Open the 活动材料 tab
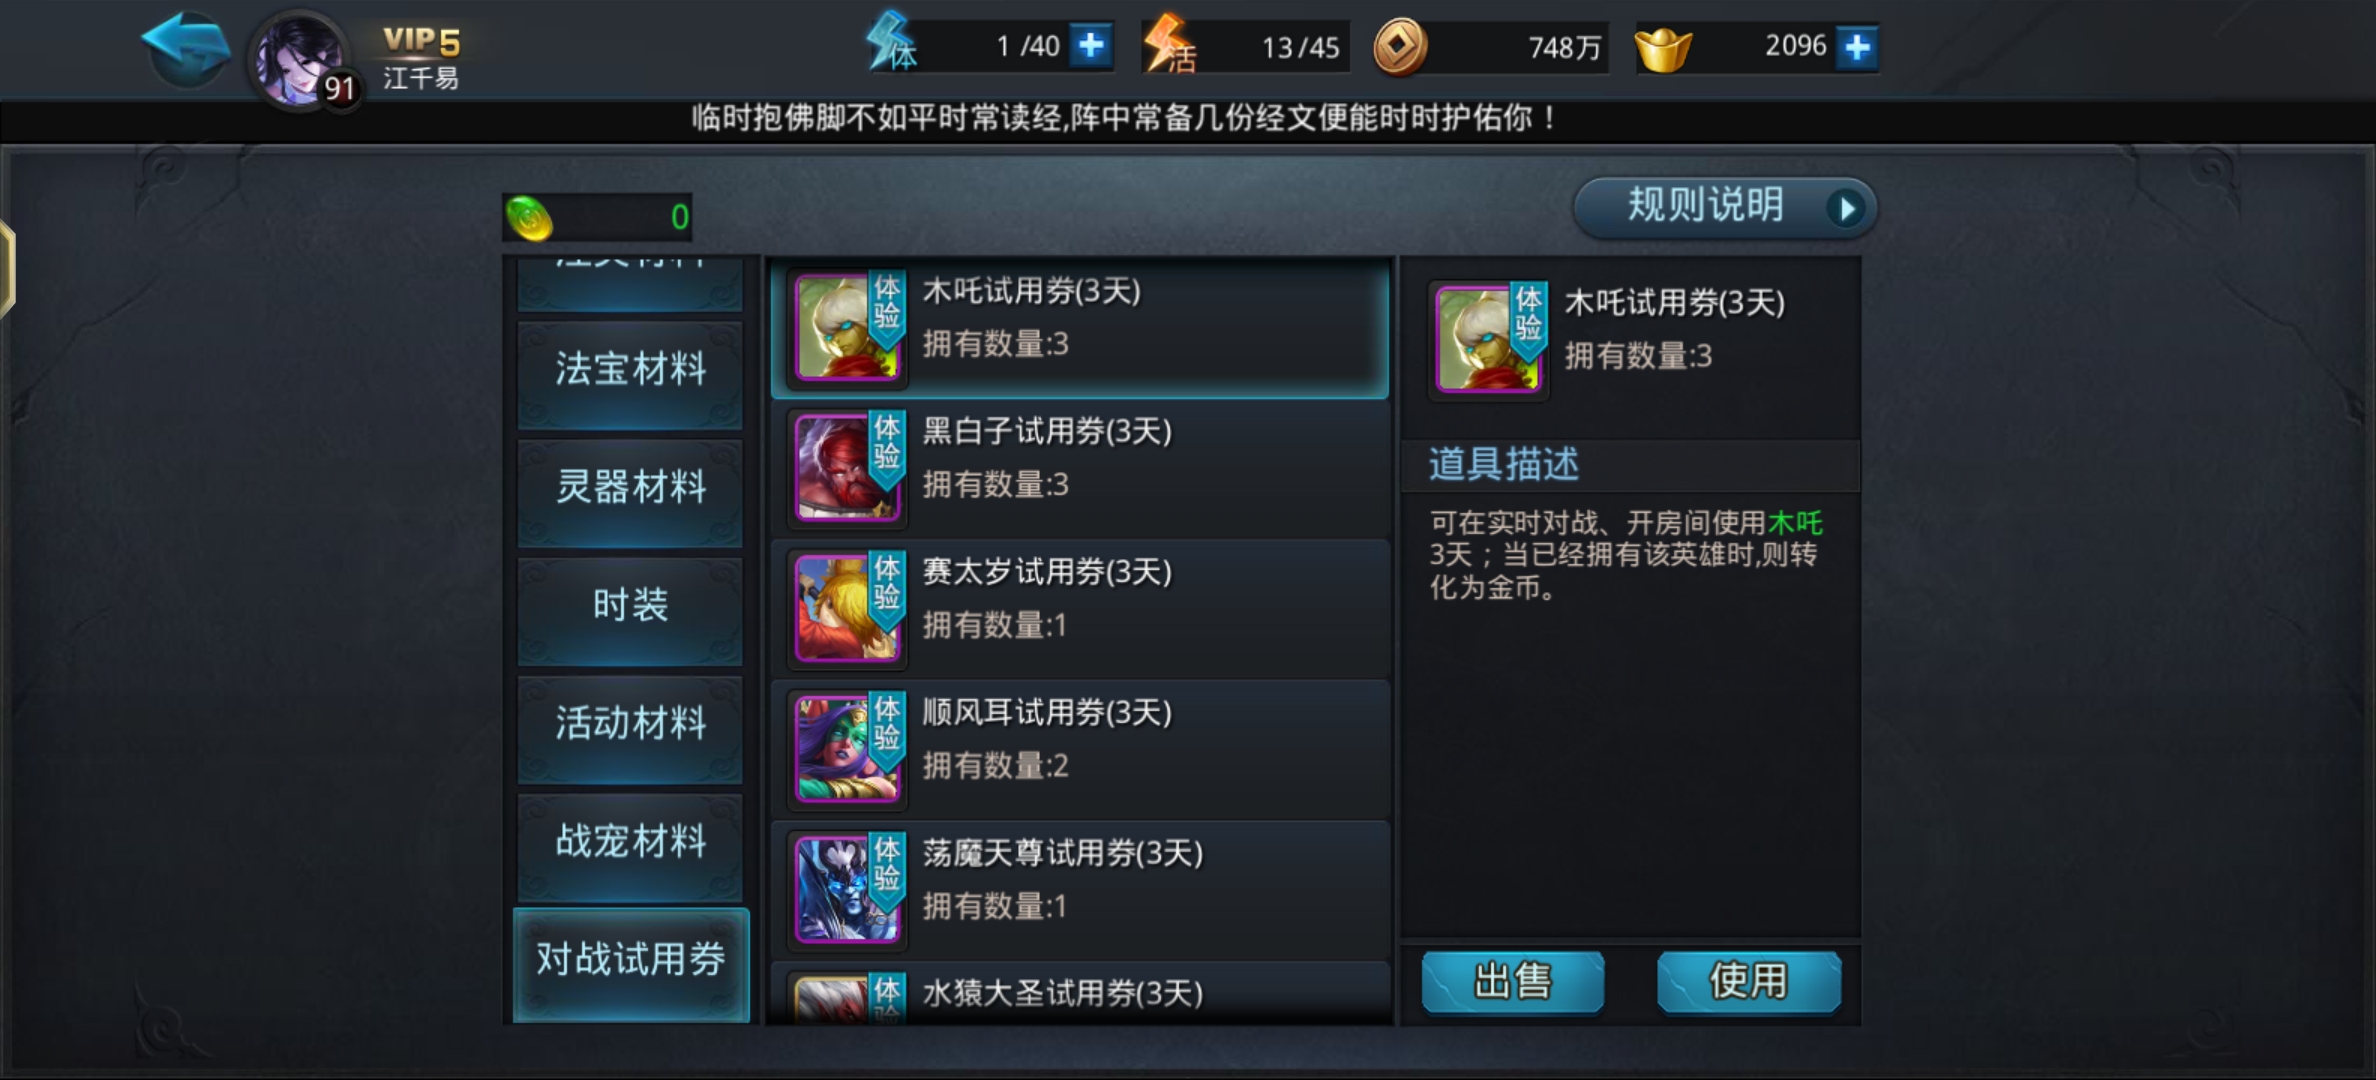The width and height of the screenshot is (2376, 1080). point(630,723)
